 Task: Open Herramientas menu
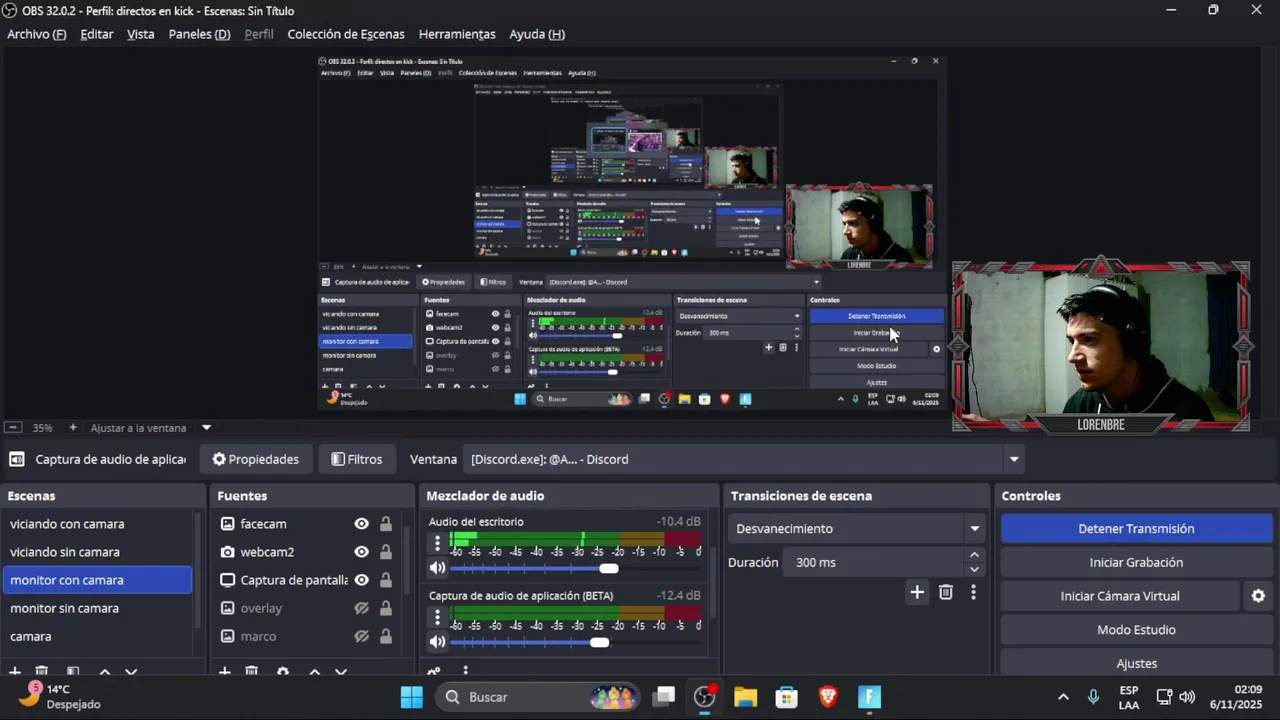(457, 34)
